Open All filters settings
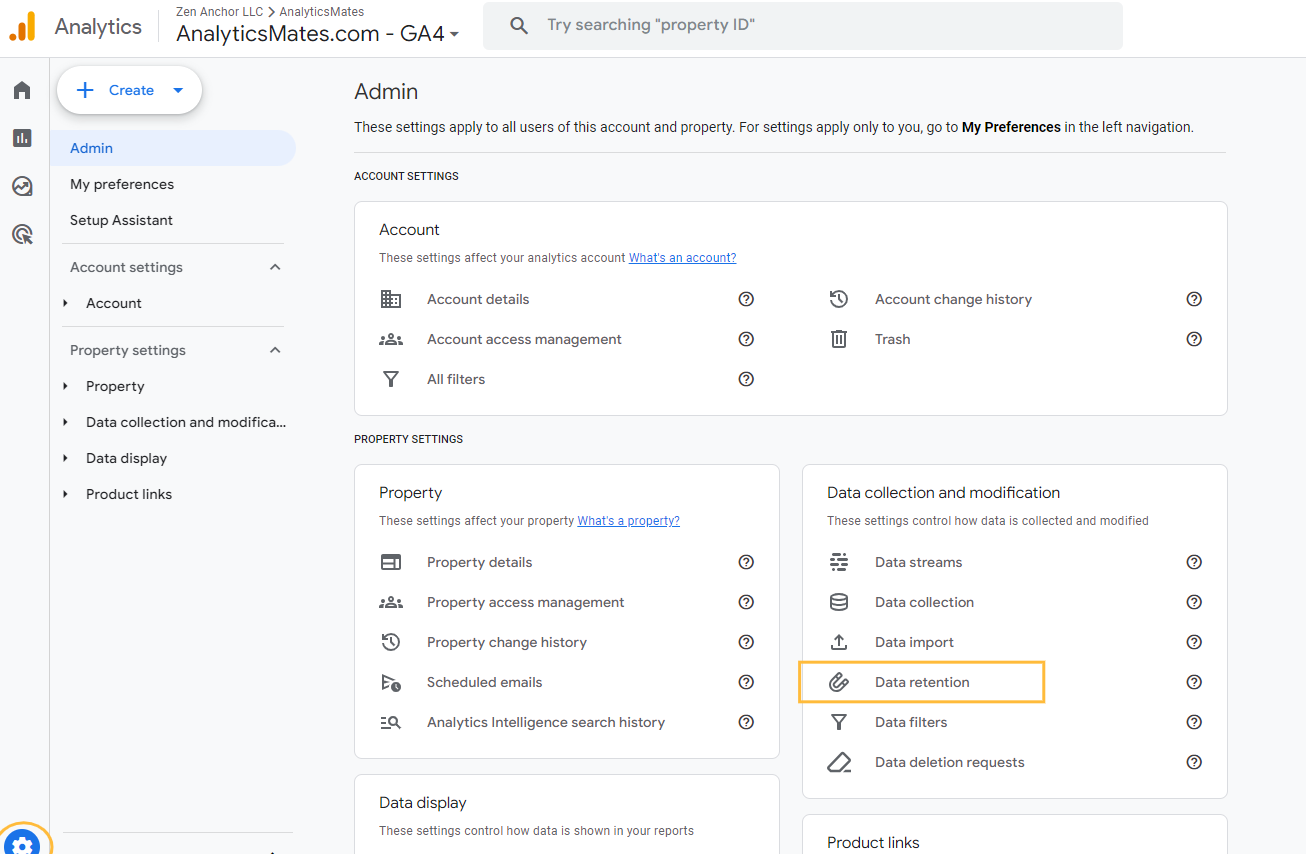 (456, 379)
